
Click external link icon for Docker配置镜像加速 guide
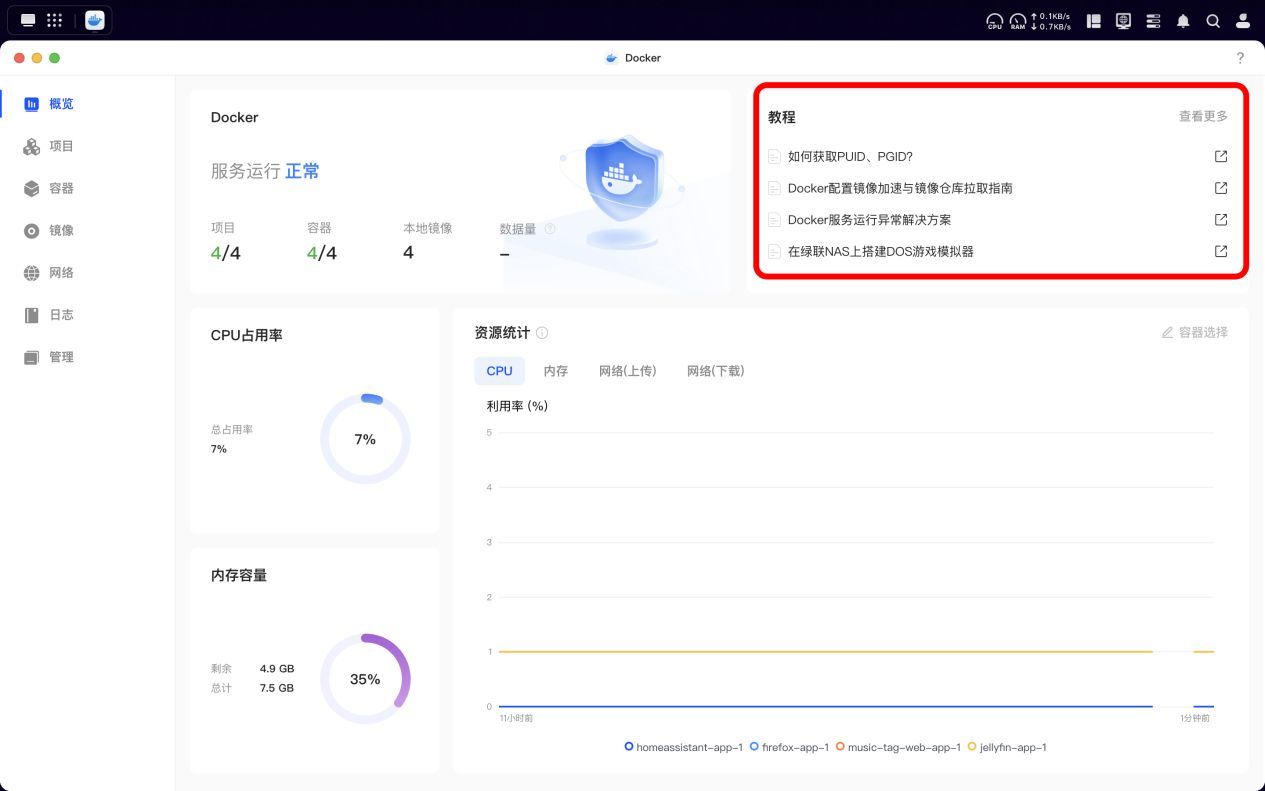click(x=1221, y=188)
